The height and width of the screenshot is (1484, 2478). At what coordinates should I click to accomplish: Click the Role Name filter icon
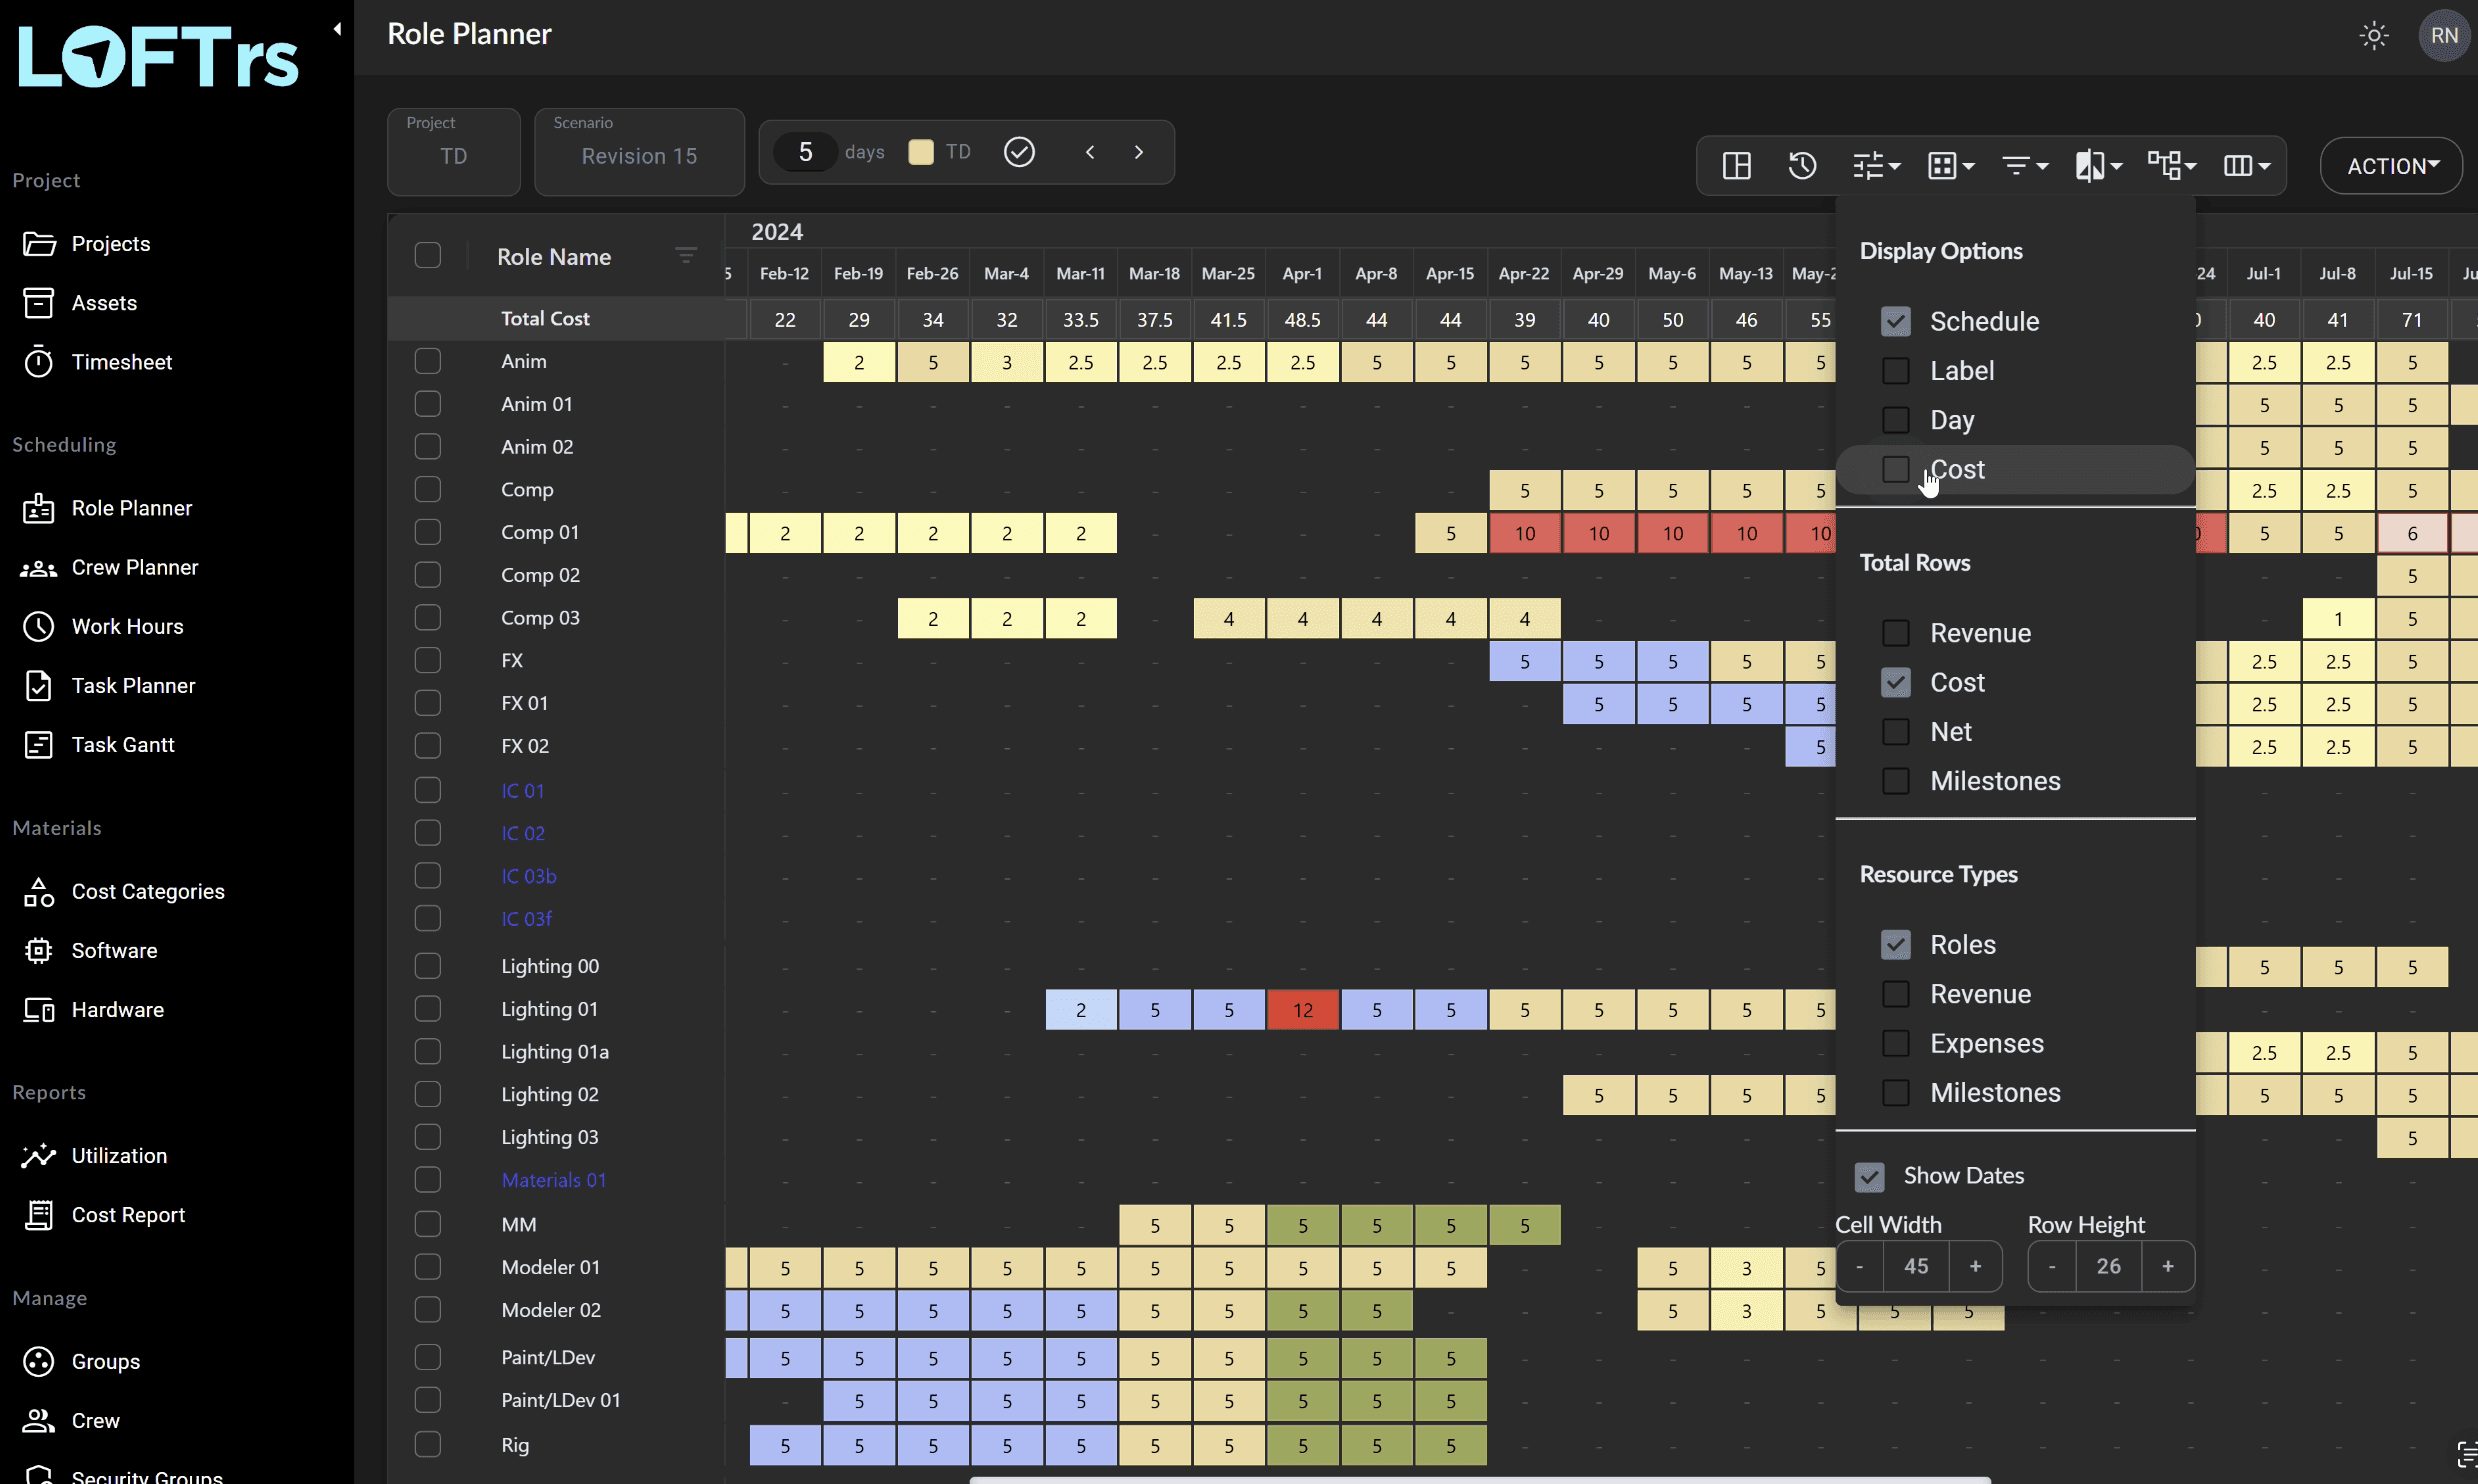[x=686, y=256]
